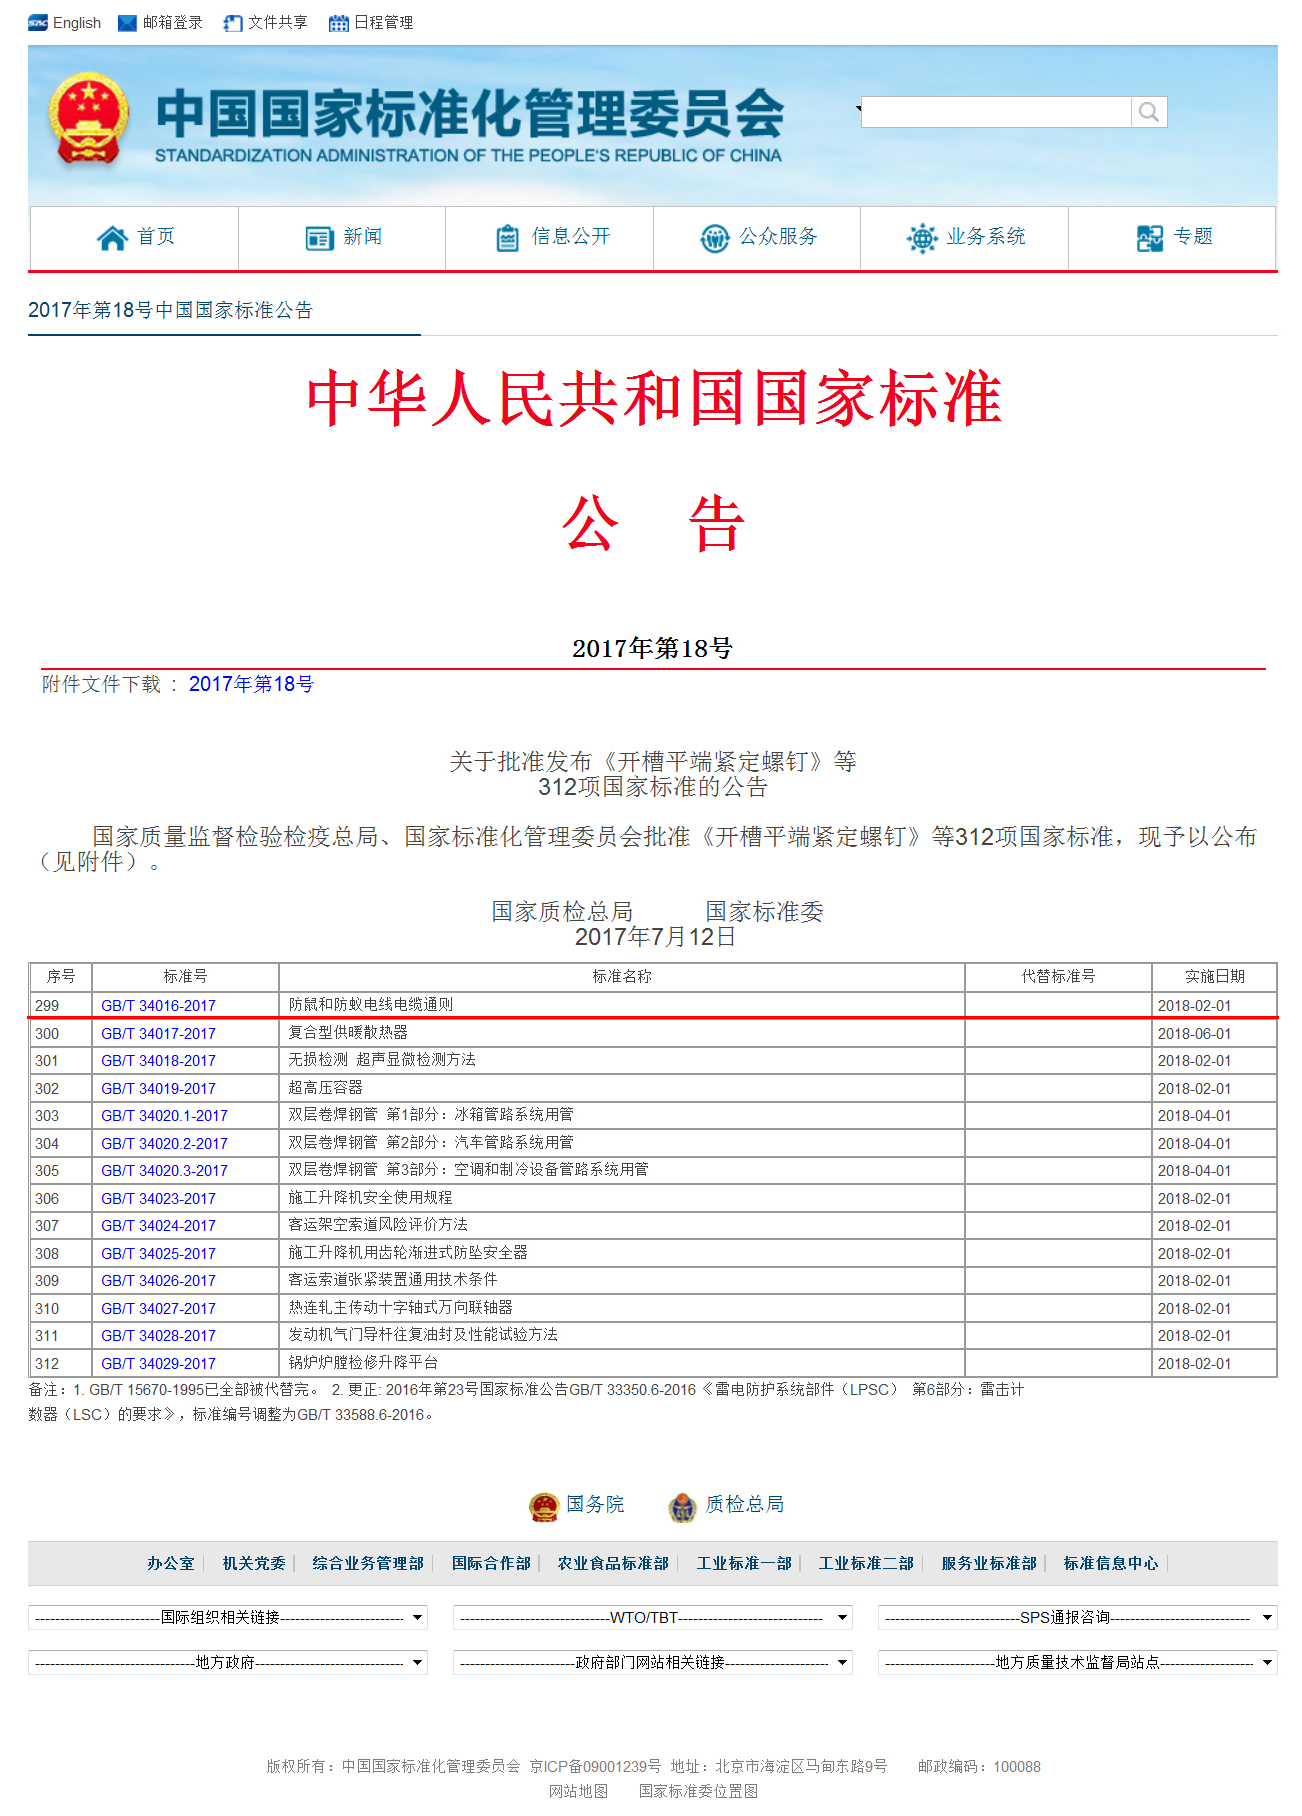Open the 工业标准二部 link
This screenshot has width=1302, height=1816.
[866, 1563]
